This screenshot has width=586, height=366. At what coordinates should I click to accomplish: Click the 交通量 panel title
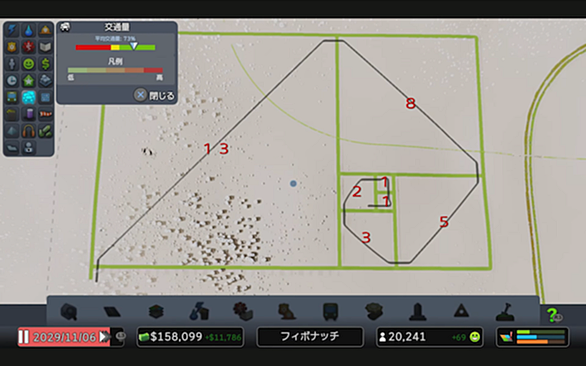[117, 27]
